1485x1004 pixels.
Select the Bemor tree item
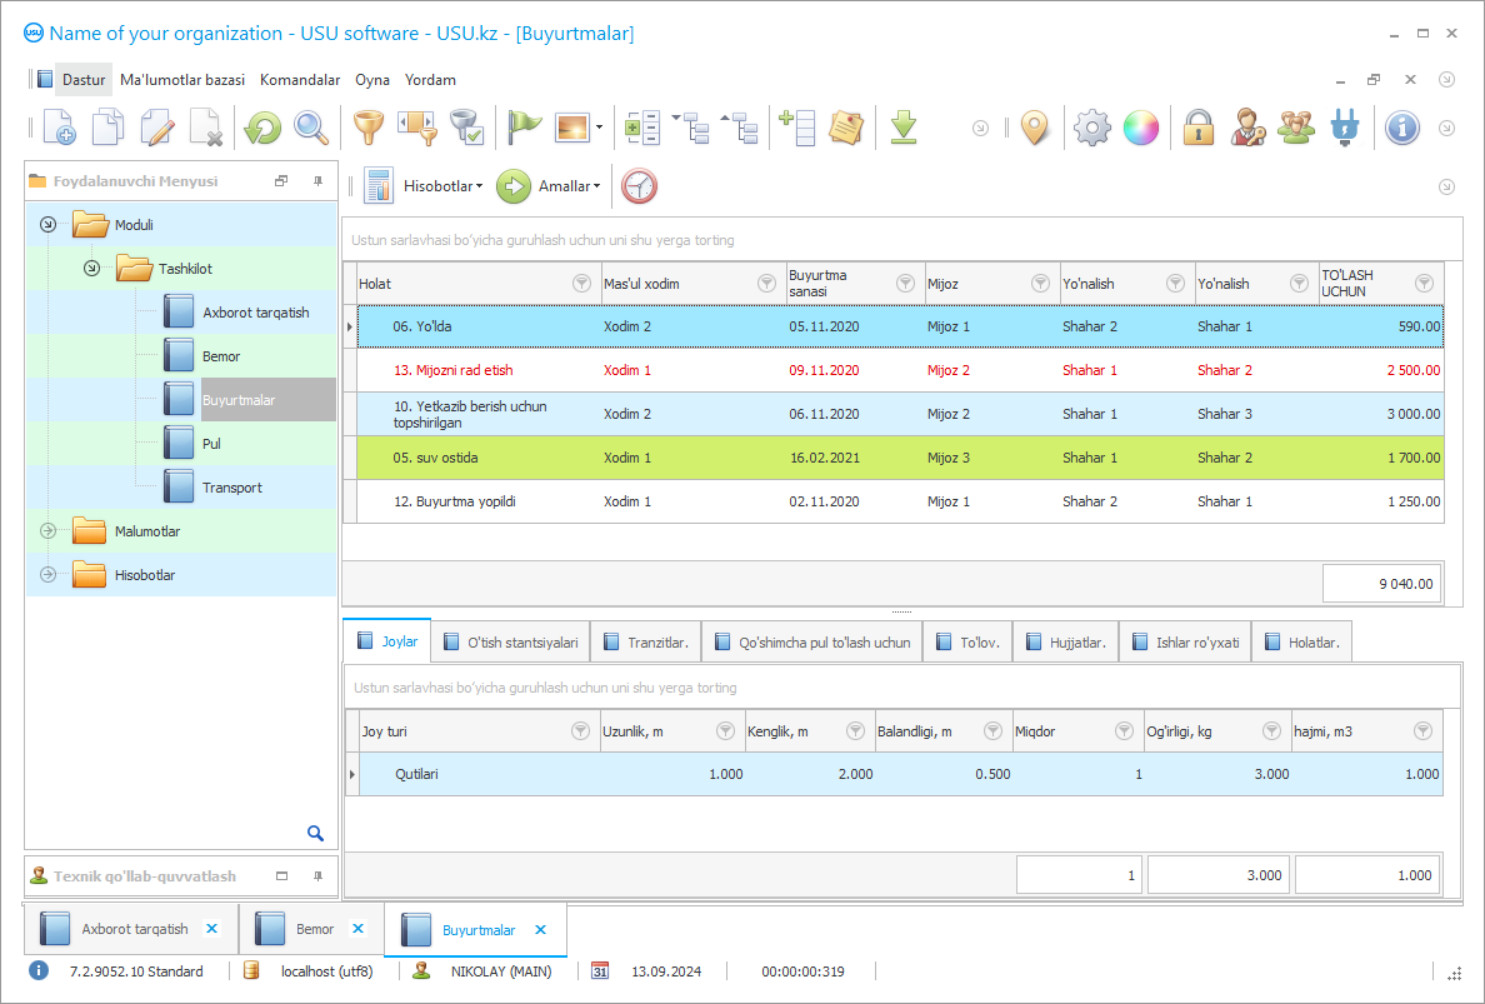click(221, 356)
